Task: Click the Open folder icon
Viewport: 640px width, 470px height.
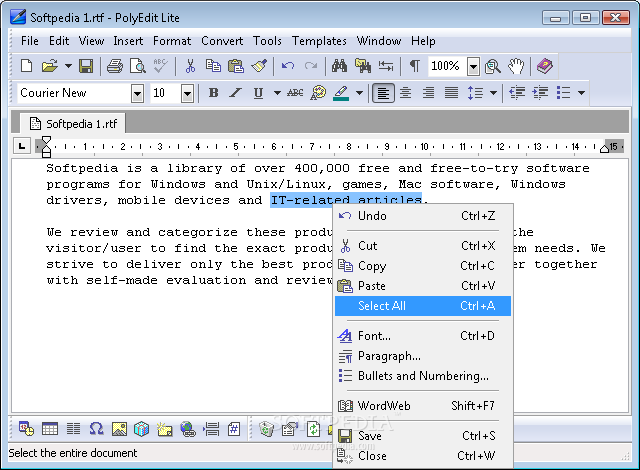Action: pos(49,66)
